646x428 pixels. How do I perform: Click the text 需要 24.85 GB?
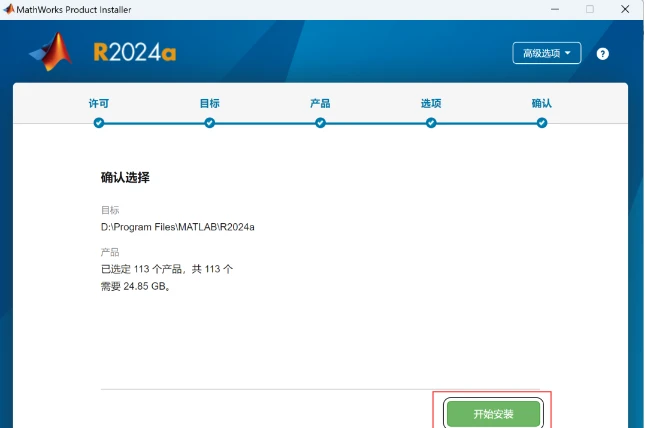[x=136, y=286]
